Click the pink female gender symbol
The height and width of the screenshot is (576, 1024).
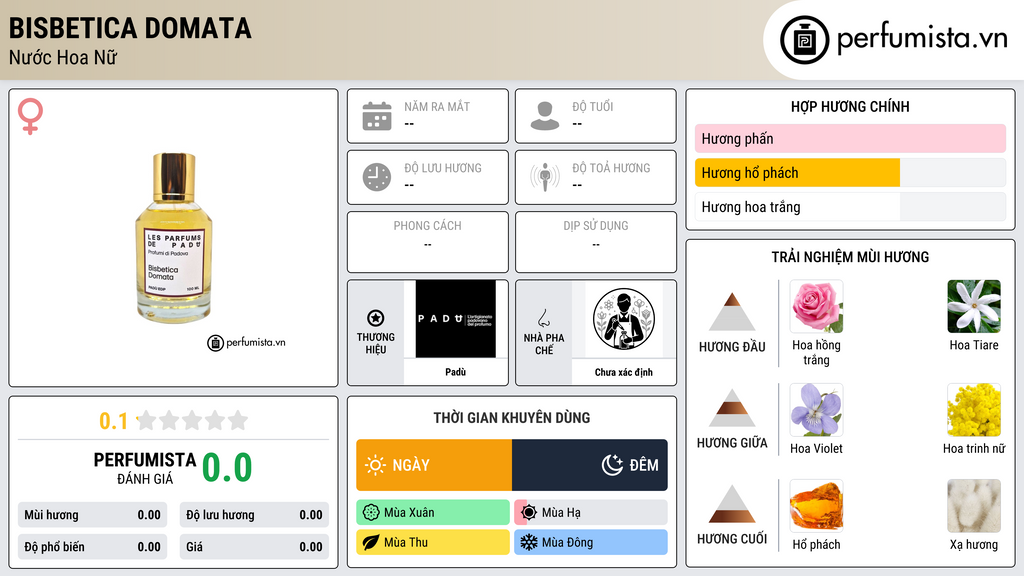[x=30, y=116]
